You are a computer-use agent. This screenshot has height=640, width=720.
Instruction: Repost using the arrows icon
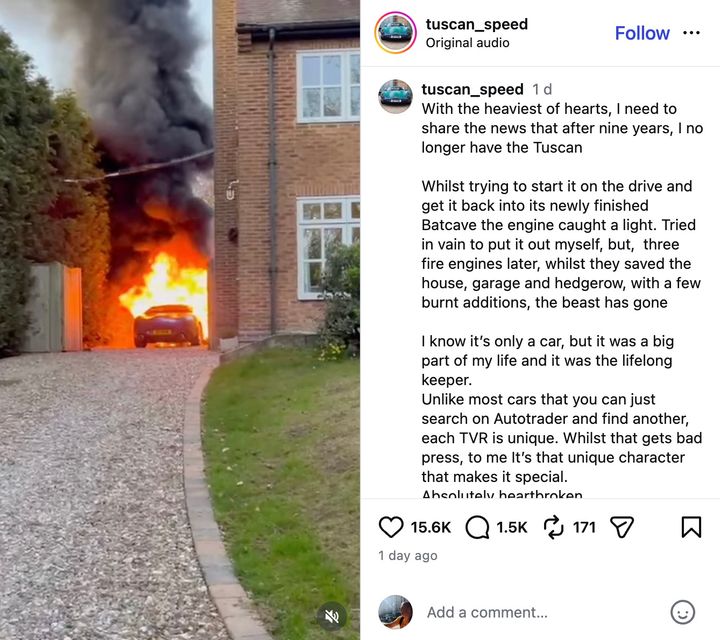[553, 527]
